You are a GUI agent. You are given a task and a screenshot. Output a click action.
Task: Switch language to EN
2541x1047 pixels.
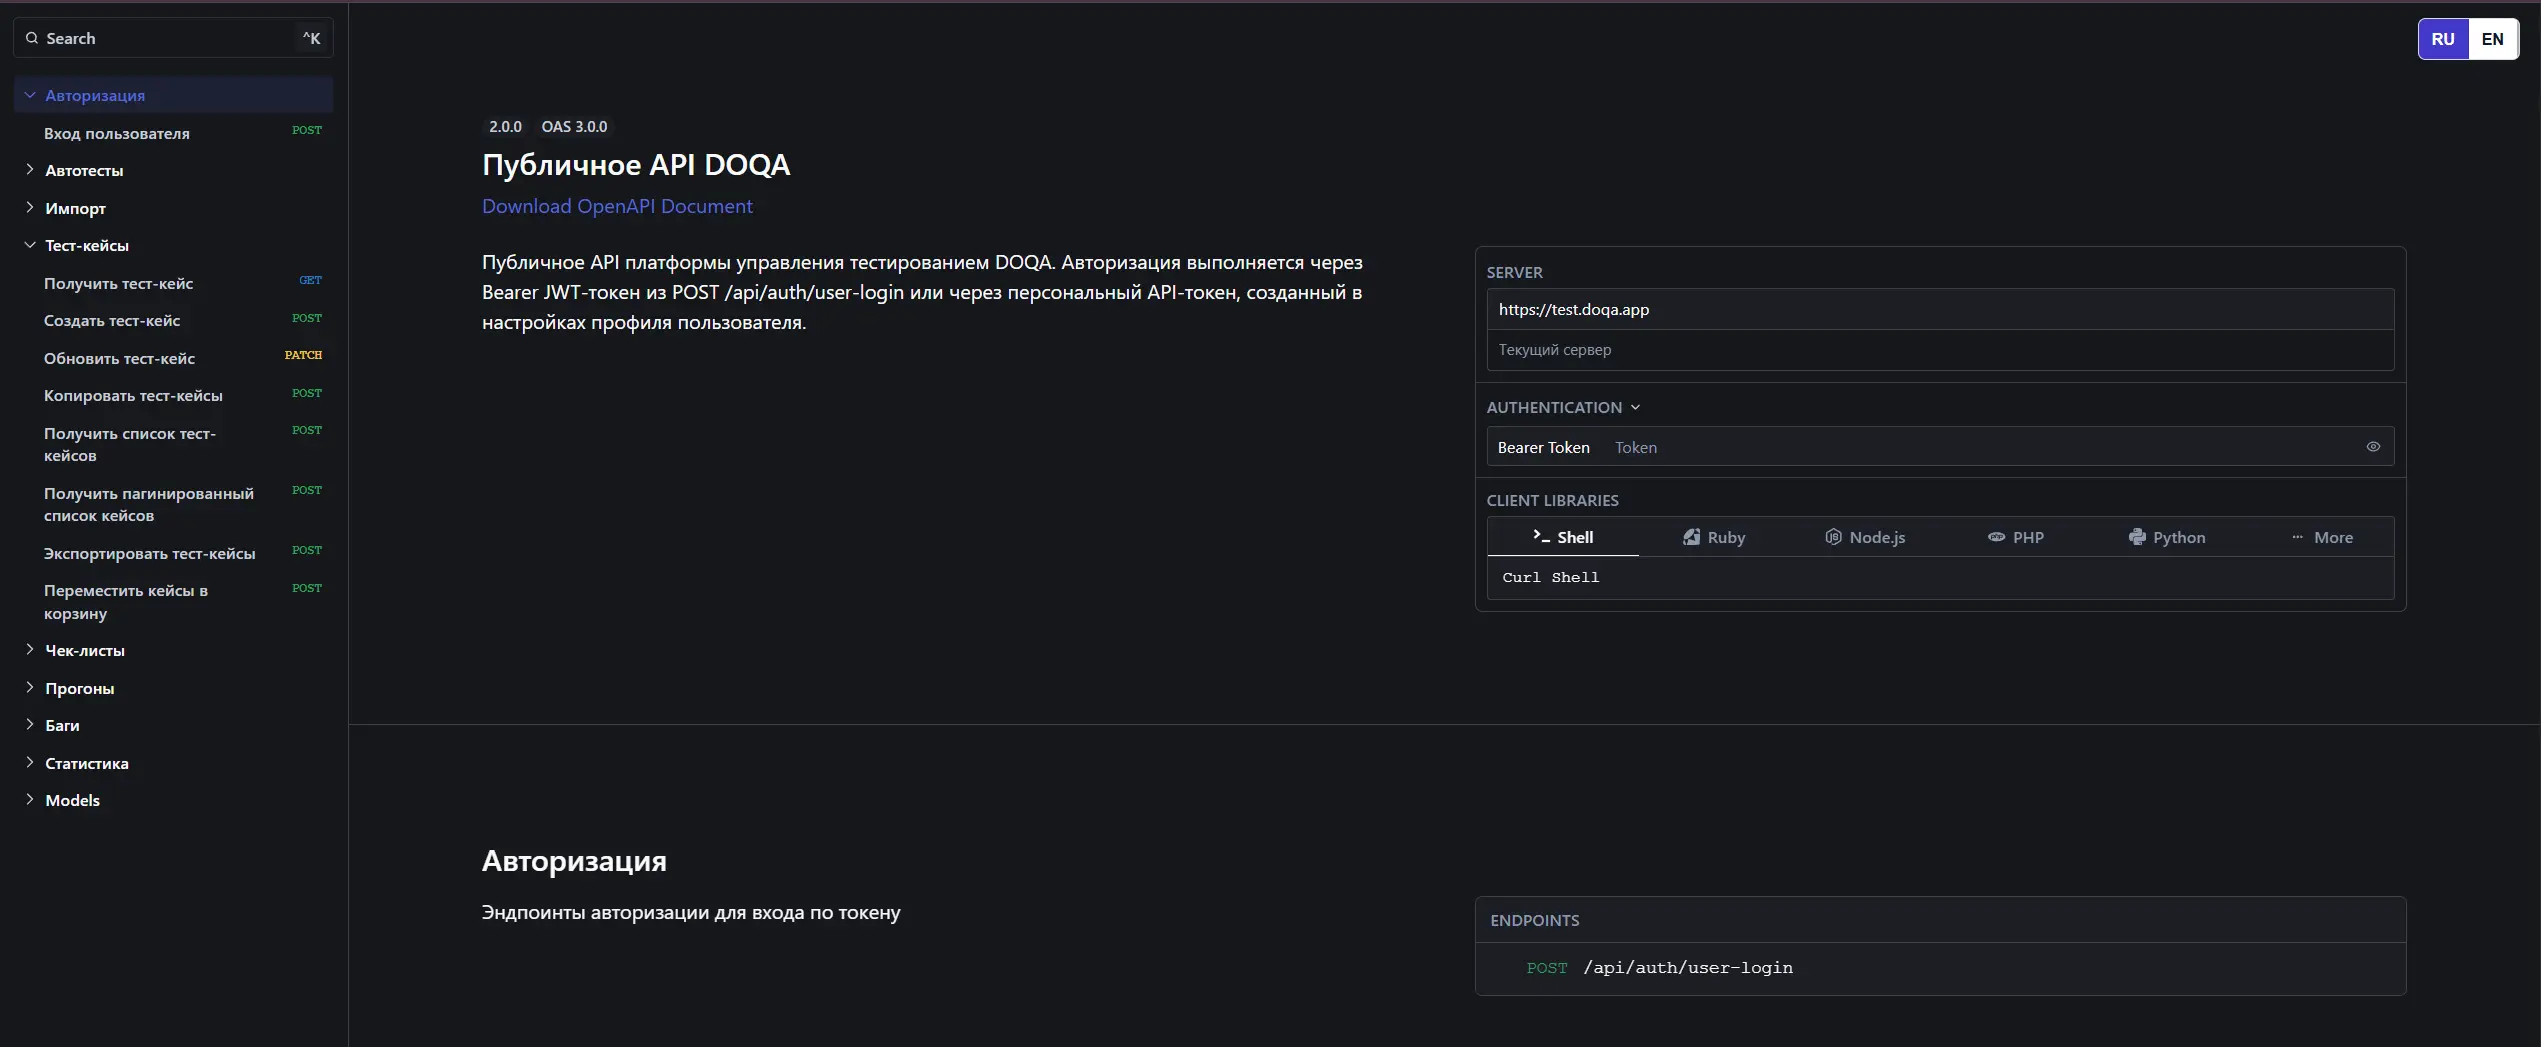click(2493, 39)
